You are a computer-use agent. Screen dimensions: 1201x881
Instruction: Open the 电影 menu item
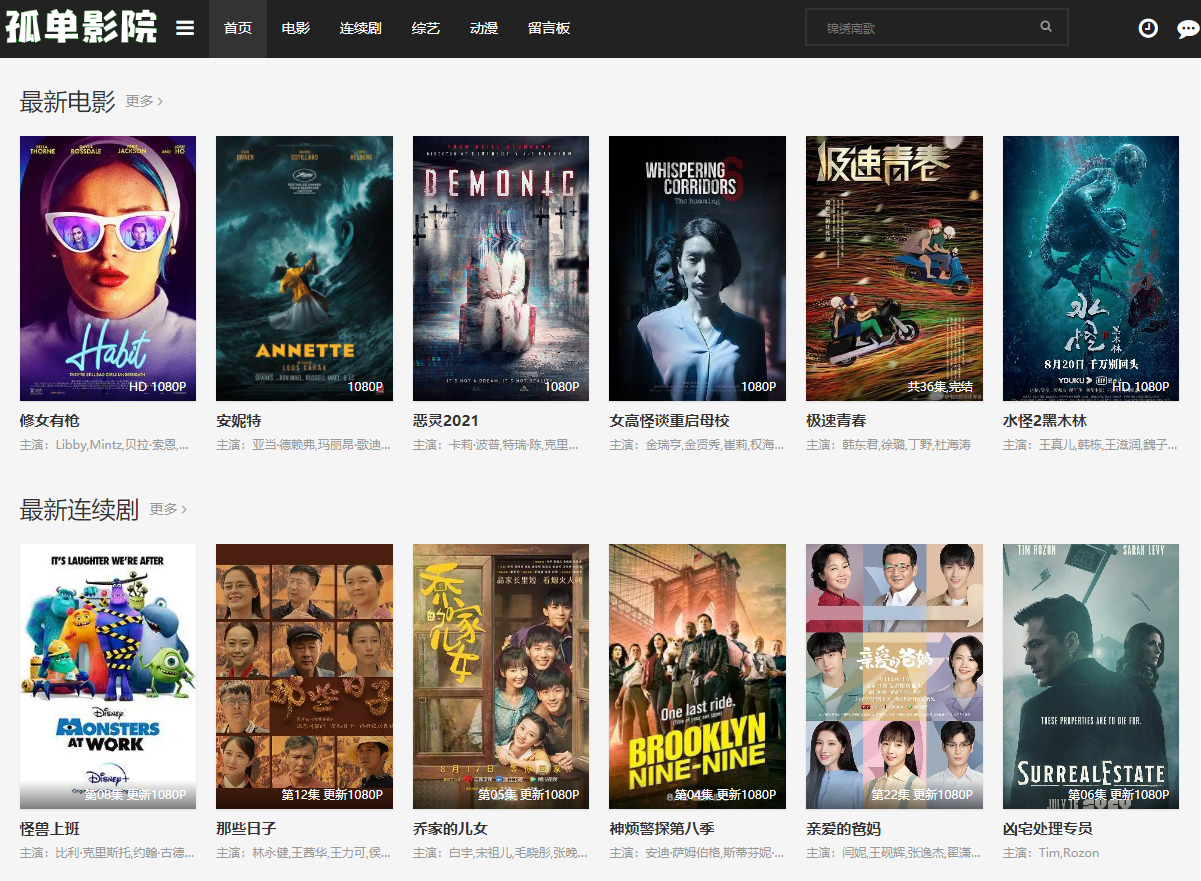coord(296,28)
